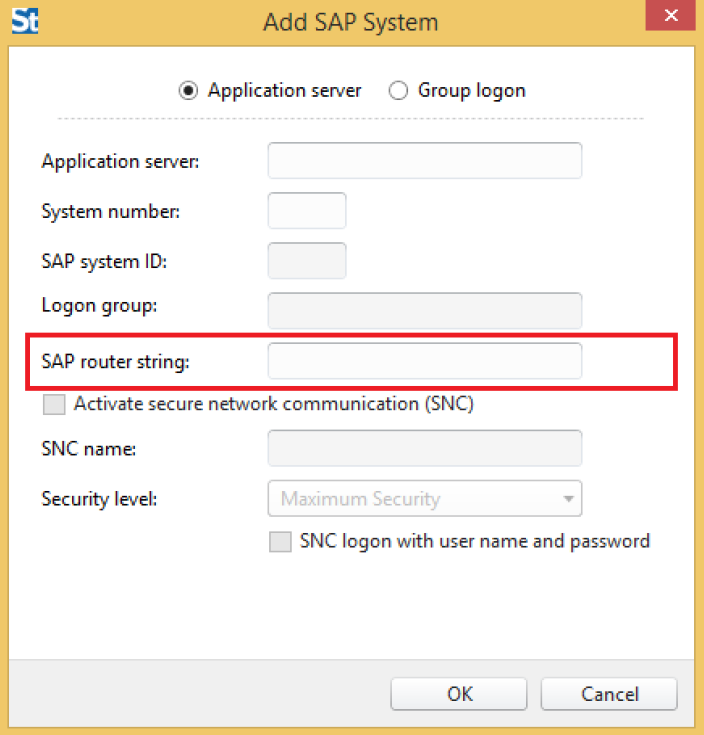Focus the Application server text field
This screenshot has height=735, width=704.
point(425,161)
